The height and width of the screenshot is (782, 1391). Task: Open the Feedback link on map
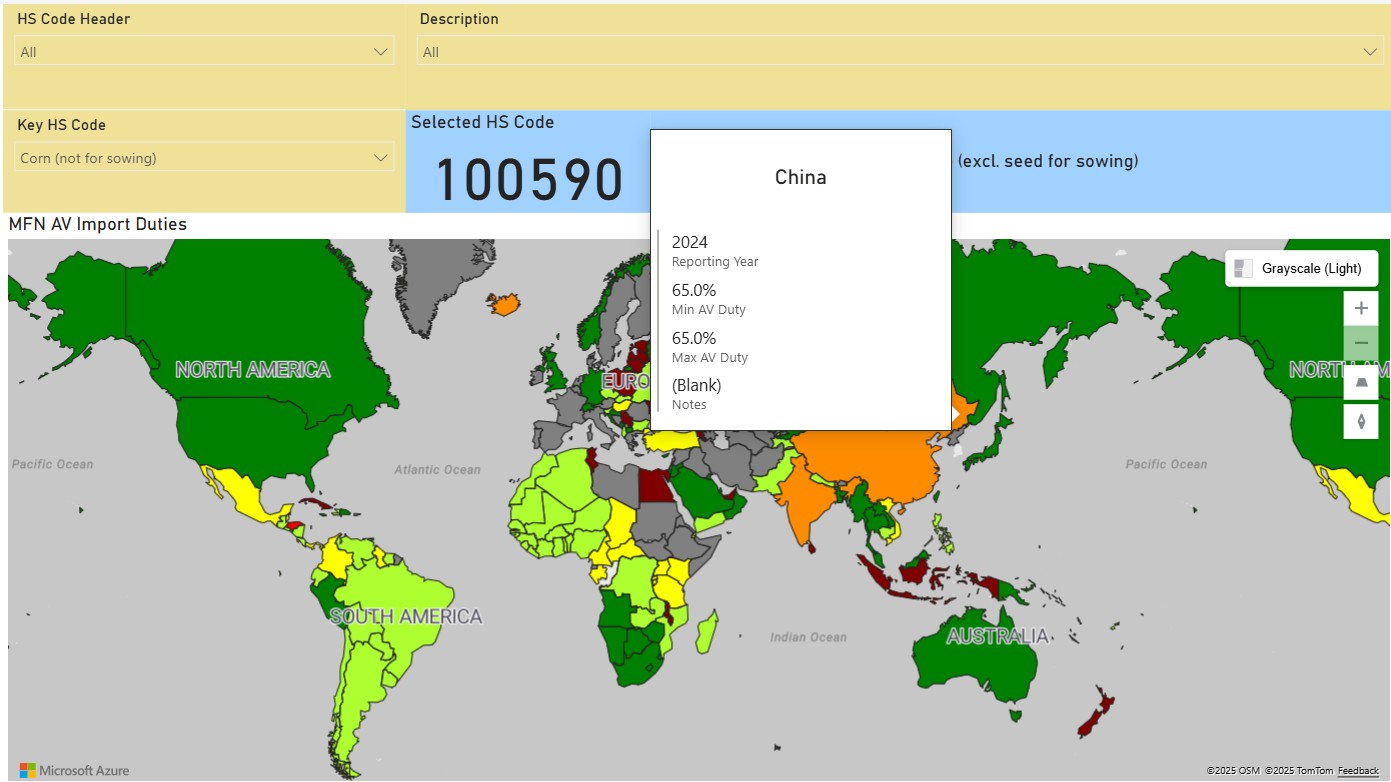click(1358, 771)
